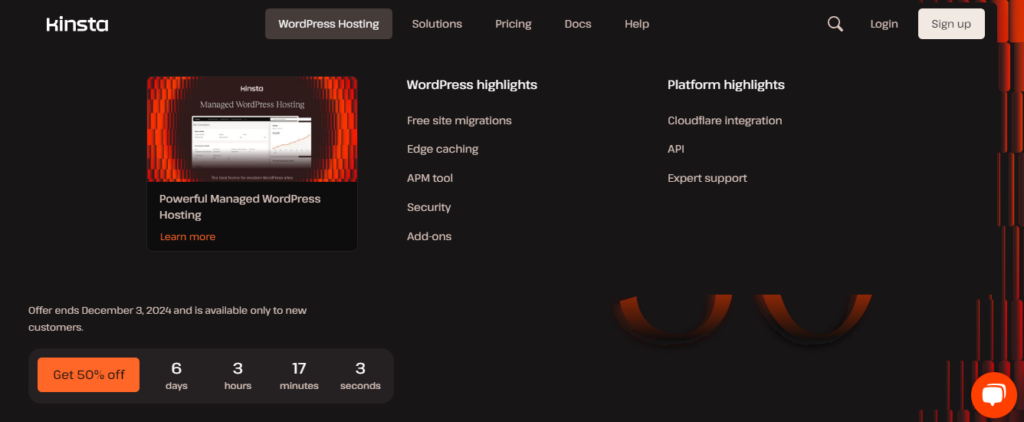
Task: Open the Docs menu item
Action: [x=577, y=24]
